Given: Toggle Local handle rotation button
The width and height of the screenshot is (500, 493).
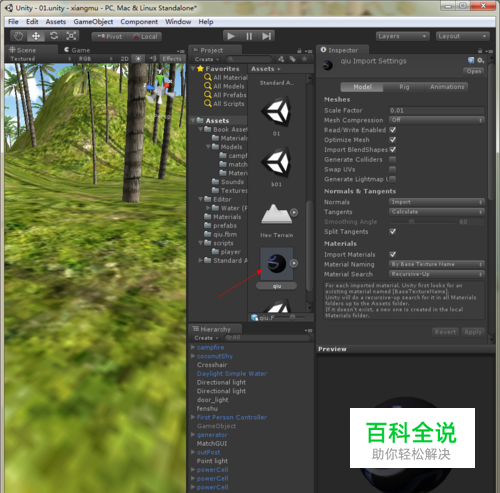Looking at the screenshot, I should 145,37.
